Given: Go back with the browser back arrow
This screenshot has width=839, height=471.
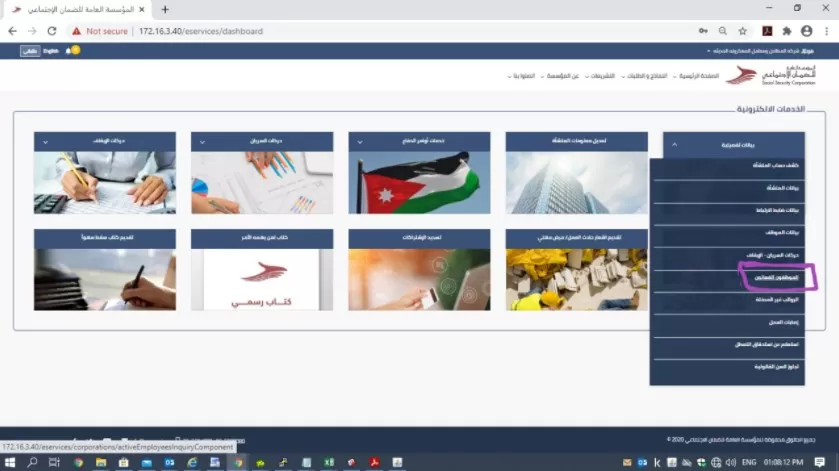Looking at the screenshot, I should click(12, 31).
